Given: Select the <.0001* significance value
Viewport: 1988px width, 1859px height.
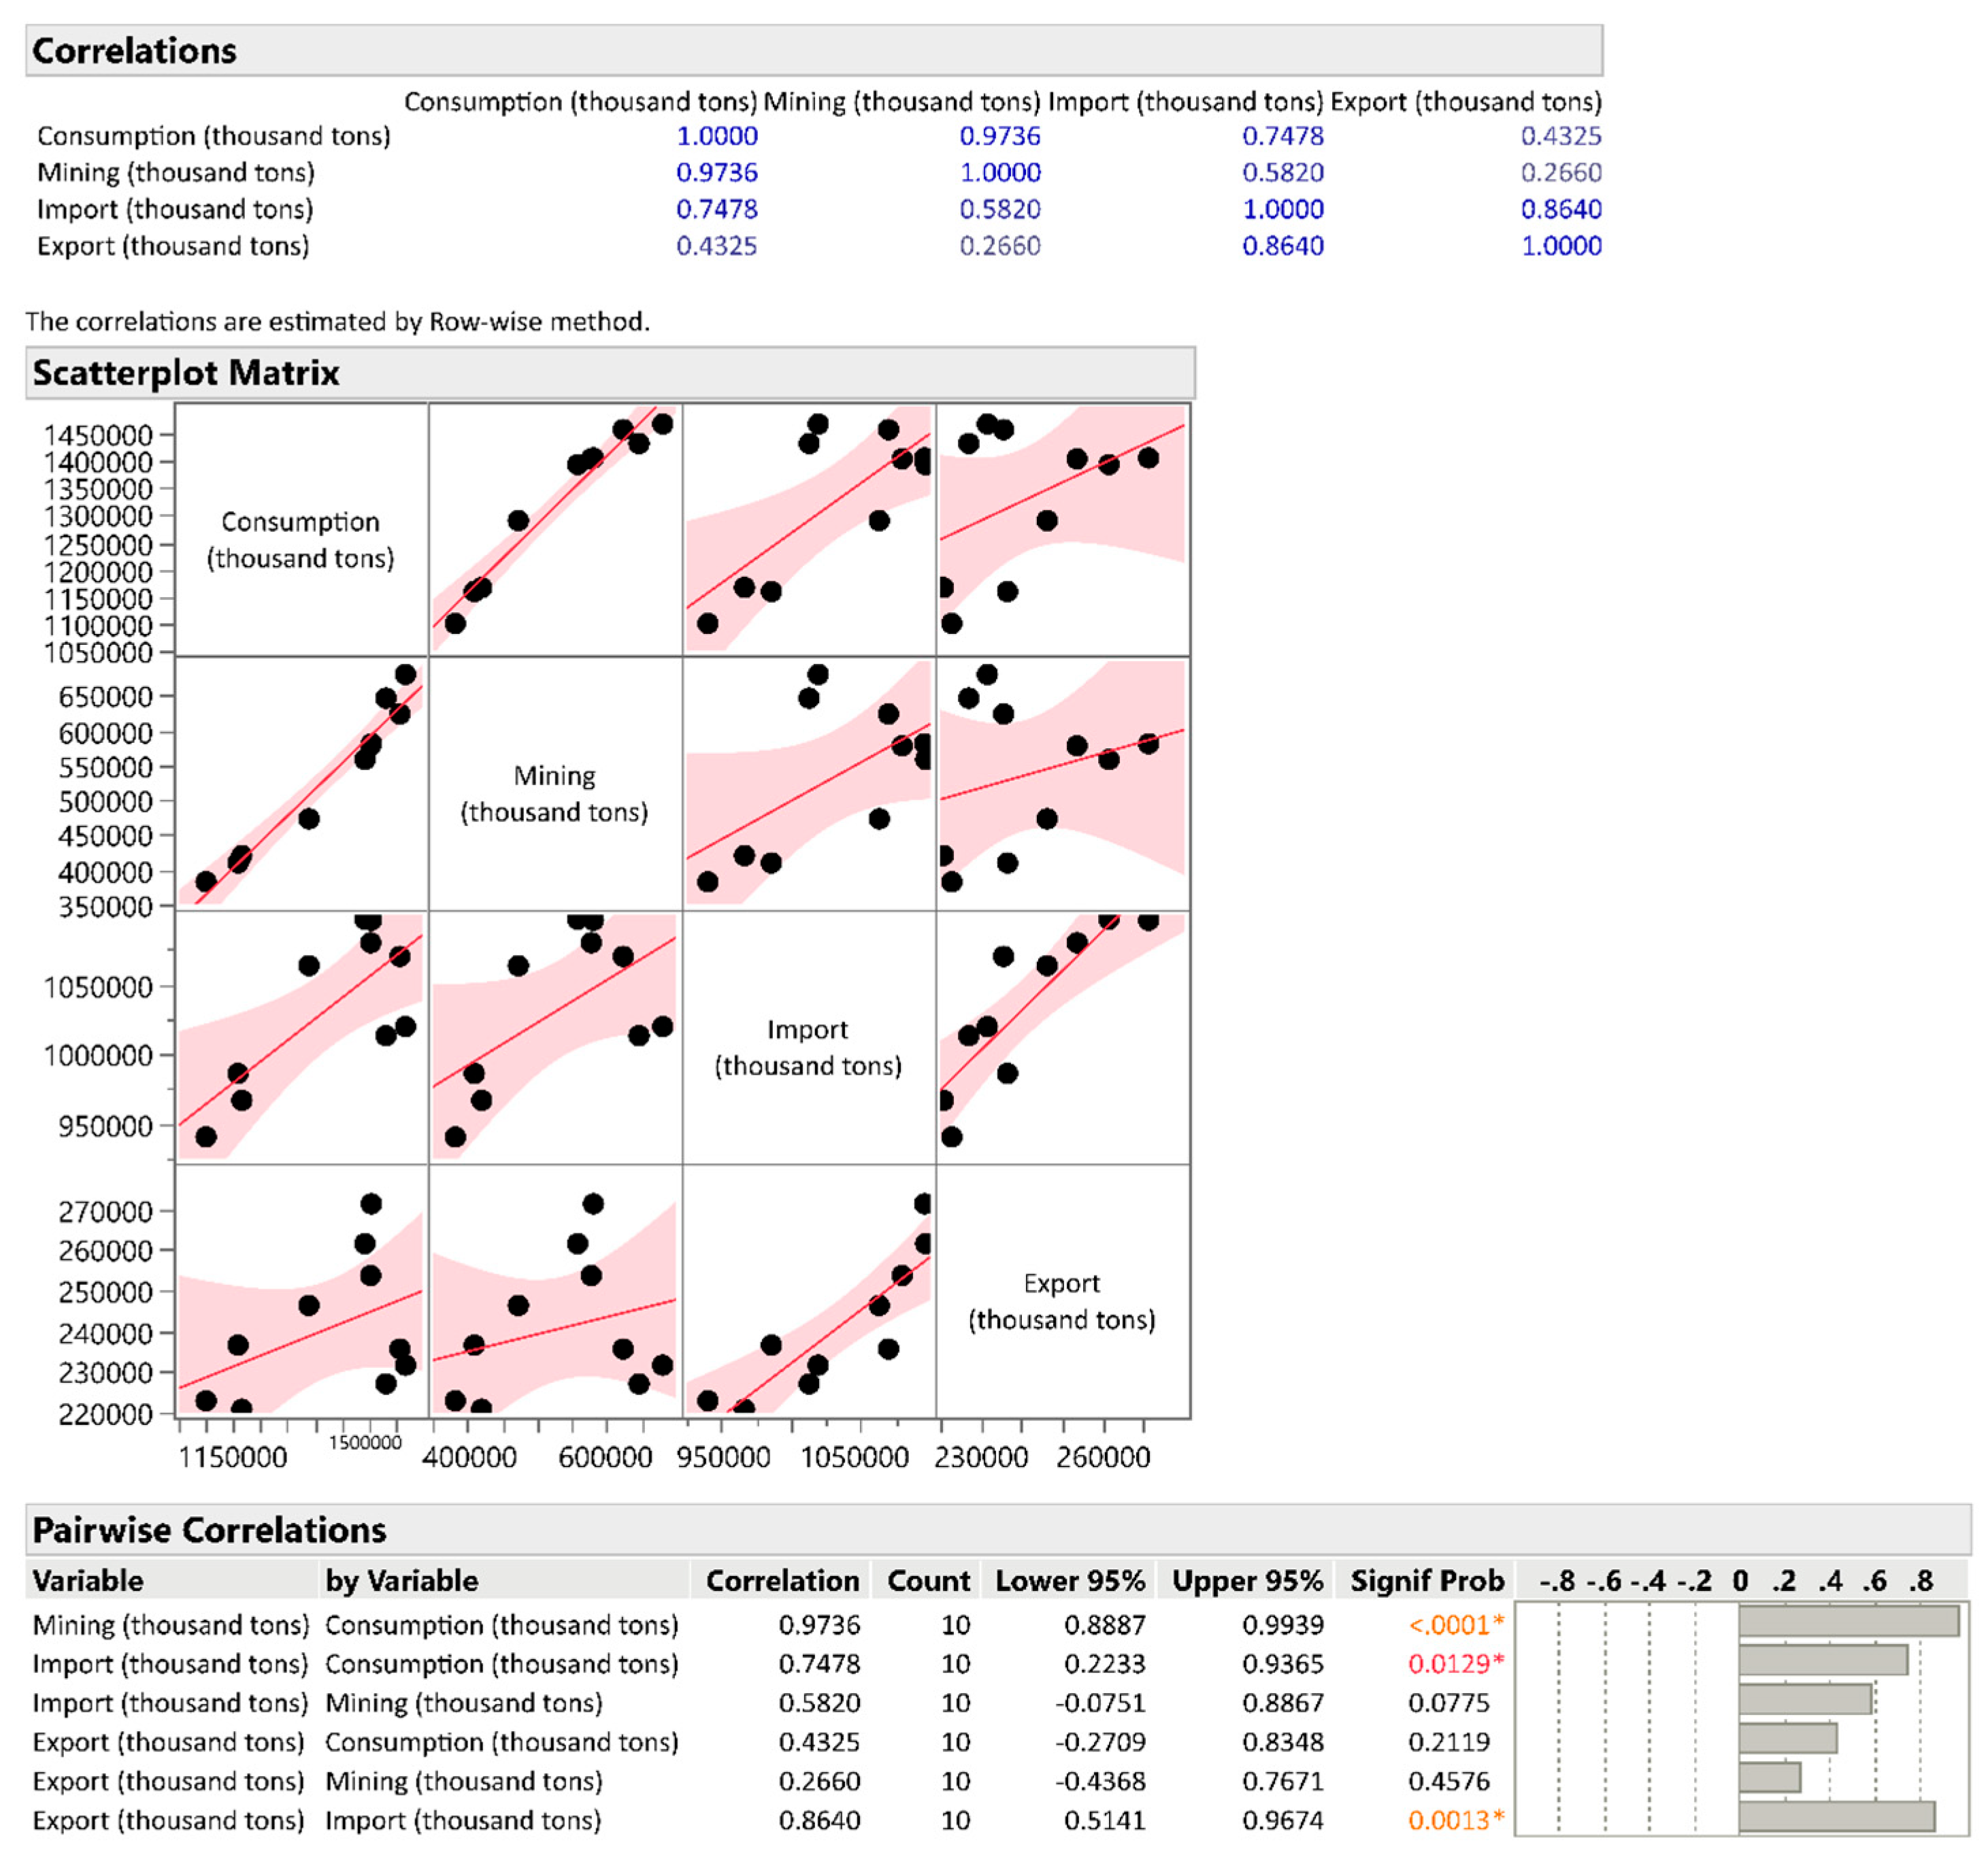Looking at the screenshot, I should click(x=1456, y=1625).
